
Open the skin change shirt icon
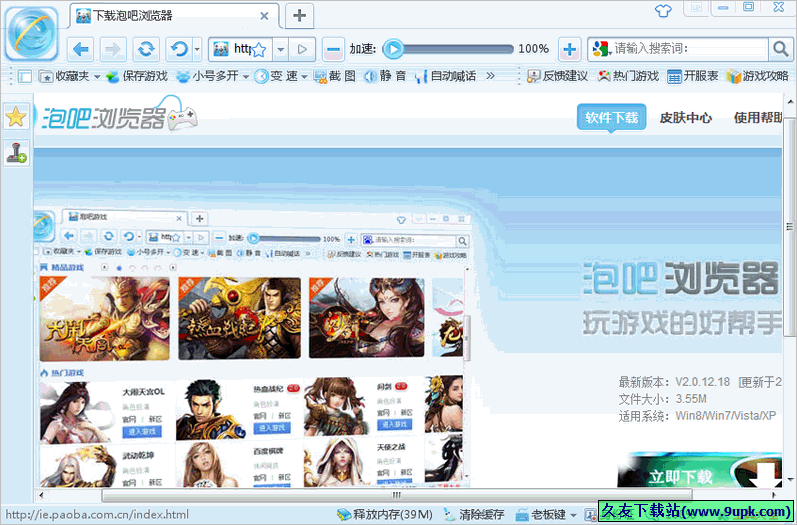point(663,10)
